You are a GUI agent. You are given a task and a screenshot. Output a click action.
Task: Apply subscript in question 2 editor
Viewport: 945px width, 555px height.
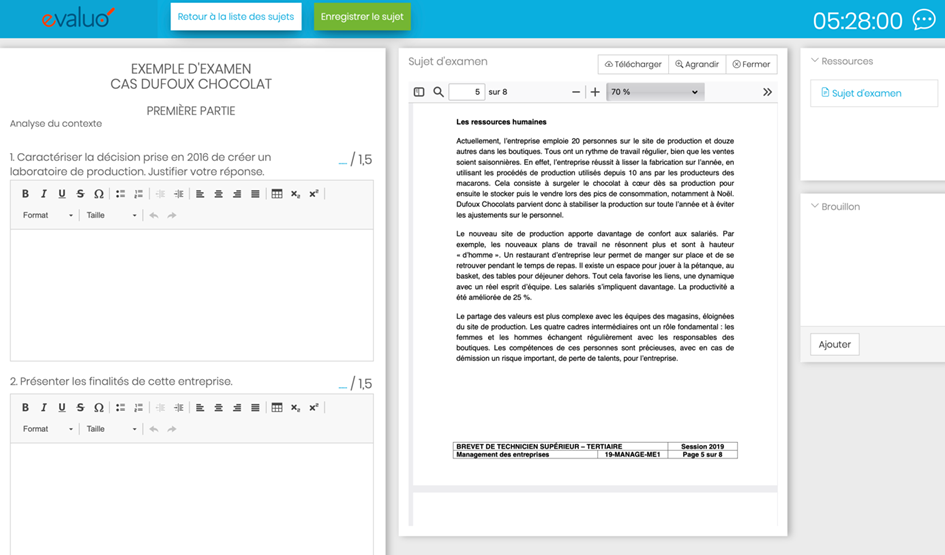click(295, 408)
